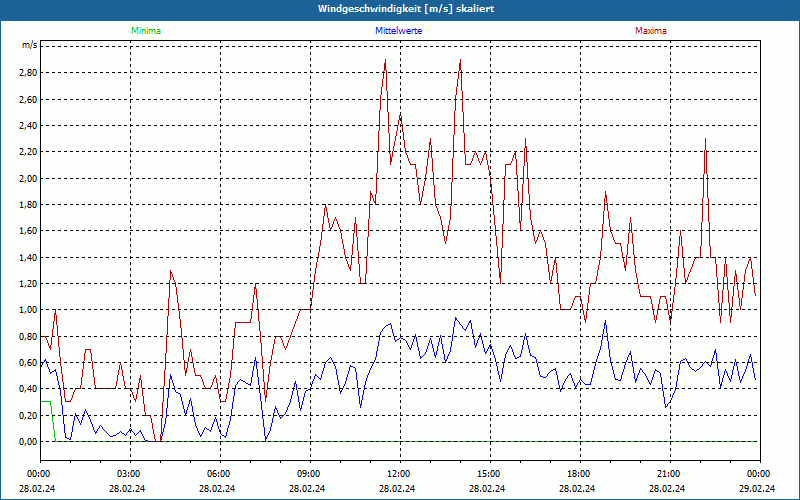Select the Mittelwerte legend label
This screenshot has height=500, width=800.
coord(399,31)
